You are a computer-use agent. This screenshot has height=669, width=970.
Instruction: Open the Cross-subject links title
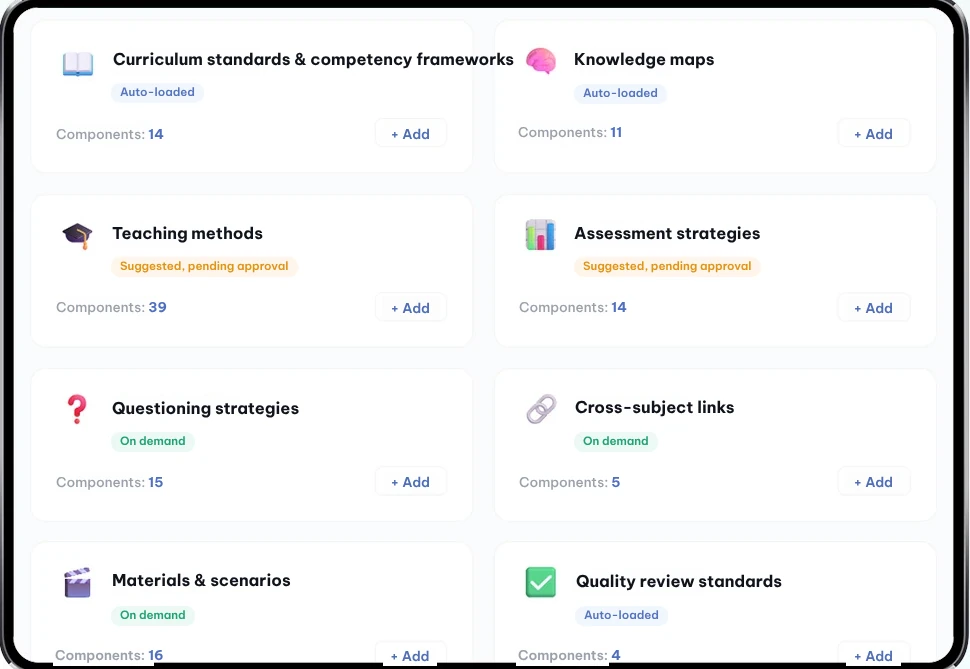(x=655, y=407)
